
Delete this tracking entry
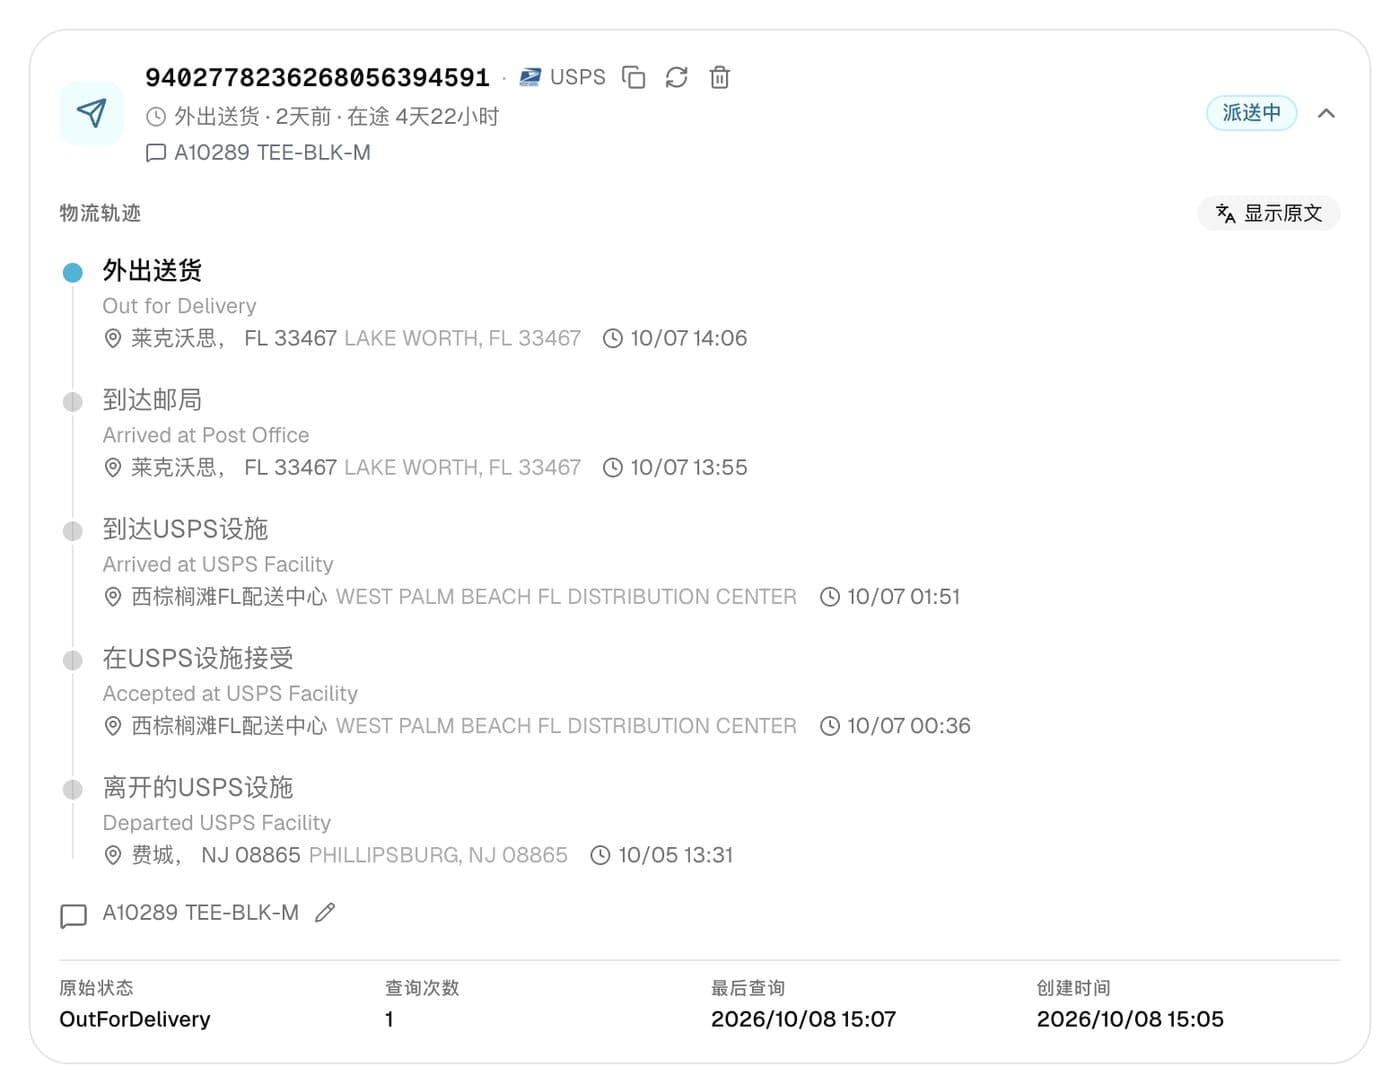pos(720,77)
